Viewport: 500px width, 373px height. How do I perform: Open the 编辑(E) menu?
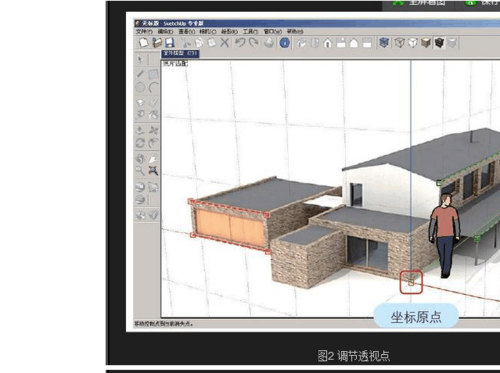[x=165, y=31]
